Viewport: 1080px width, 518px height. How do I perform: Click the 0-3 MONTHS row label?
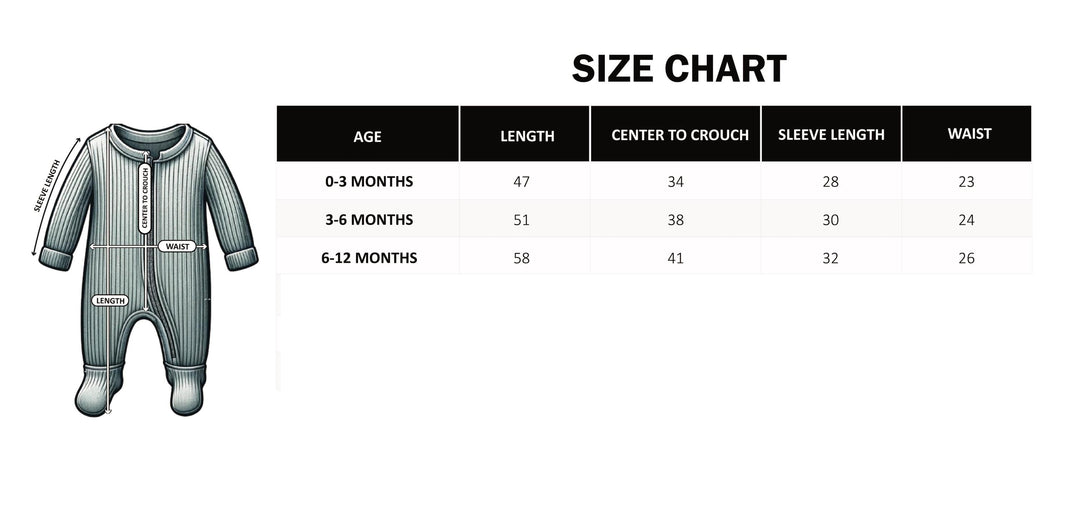[x=369, y=182]
